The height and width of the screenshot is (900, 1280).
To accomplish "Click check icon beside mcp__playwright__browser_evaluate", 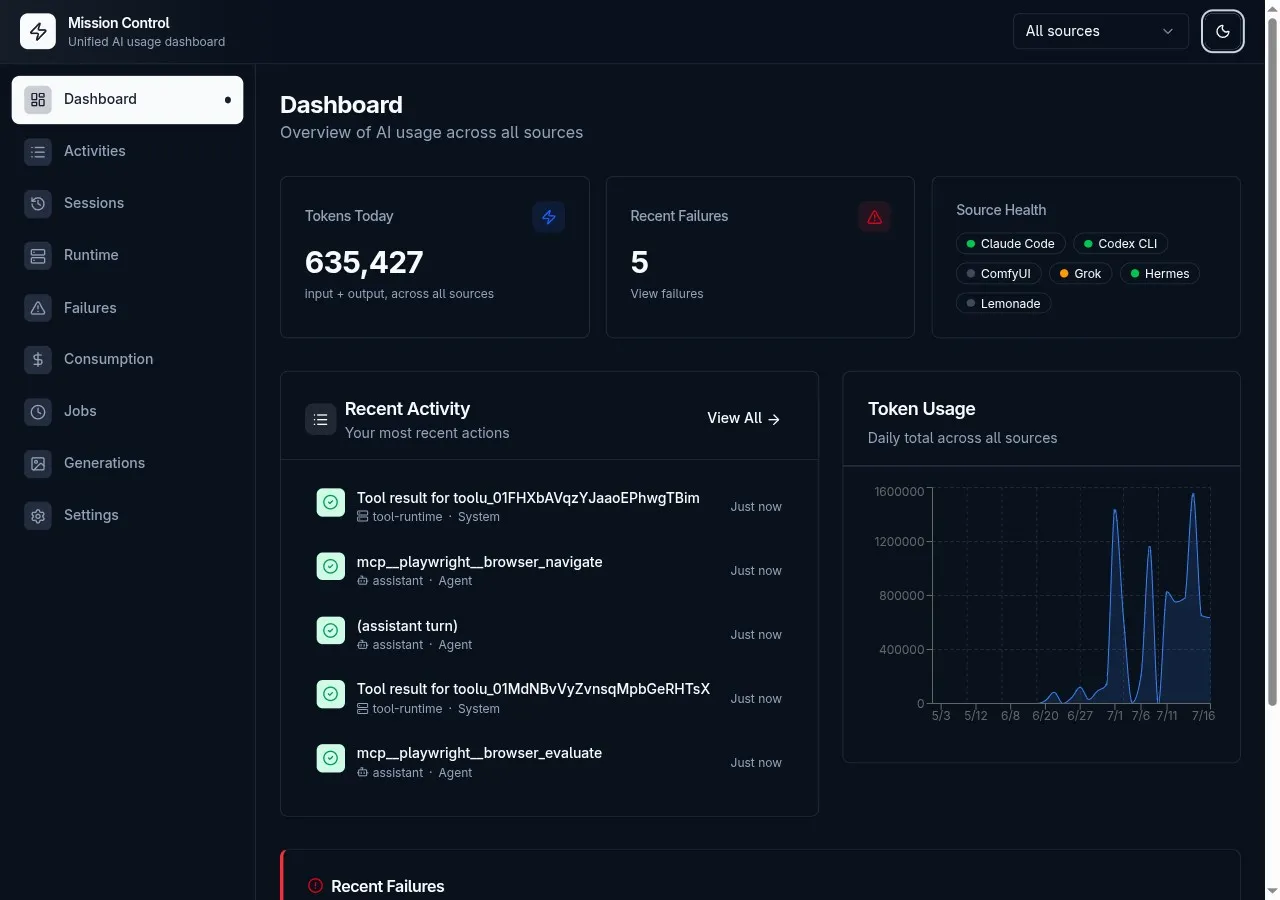I will tap(331, 759).
